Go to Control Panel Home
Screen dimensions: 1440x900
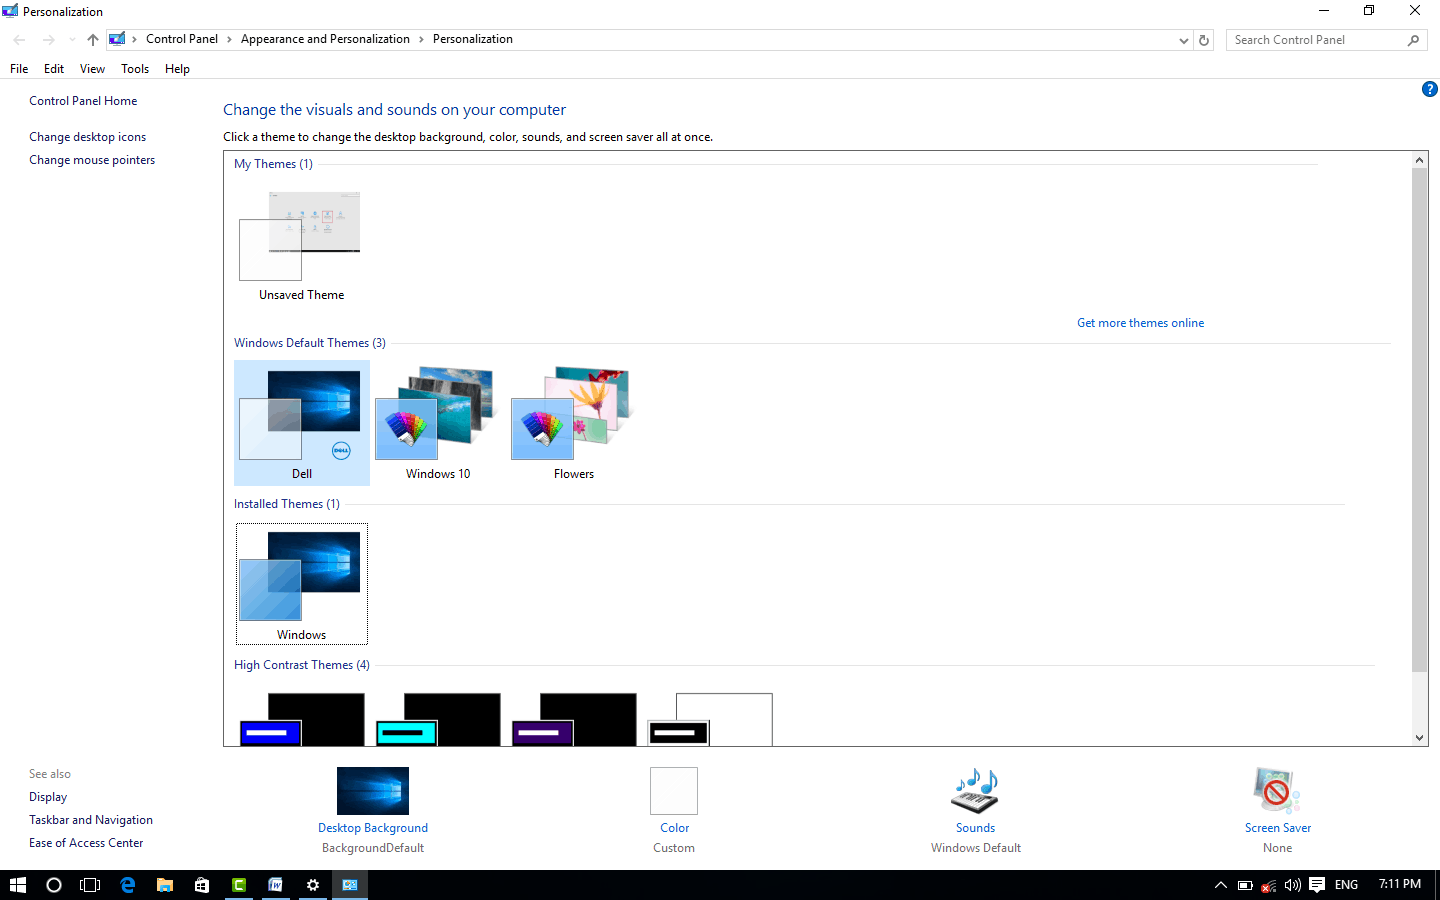(83, 101)
